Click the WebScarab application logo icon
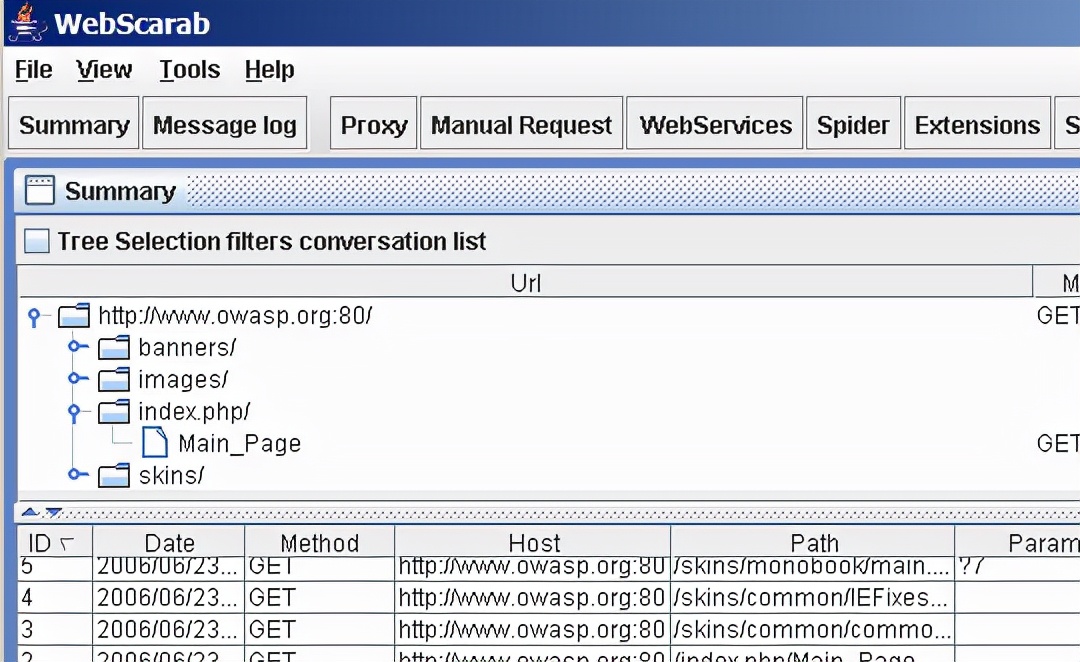 [x=28, y=23]
